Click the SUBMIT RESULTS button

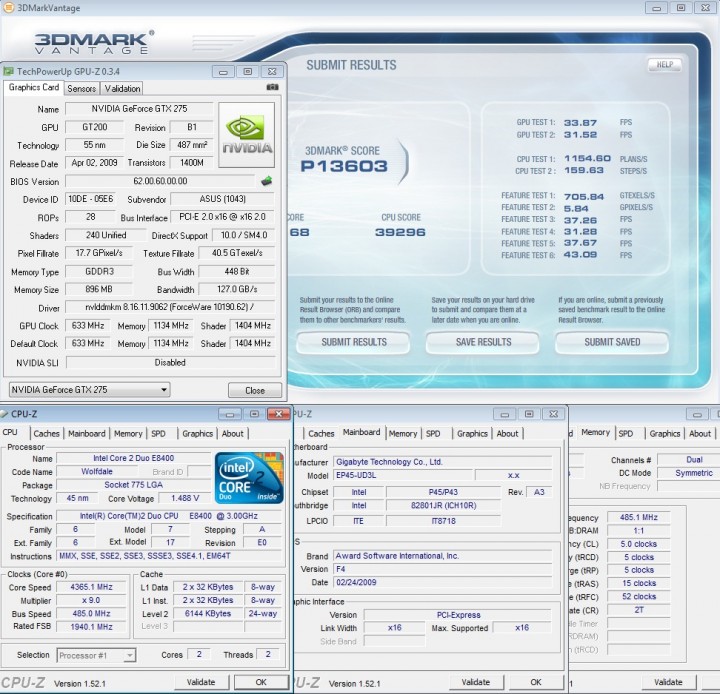pyautogui.click(x=354, y=342)
